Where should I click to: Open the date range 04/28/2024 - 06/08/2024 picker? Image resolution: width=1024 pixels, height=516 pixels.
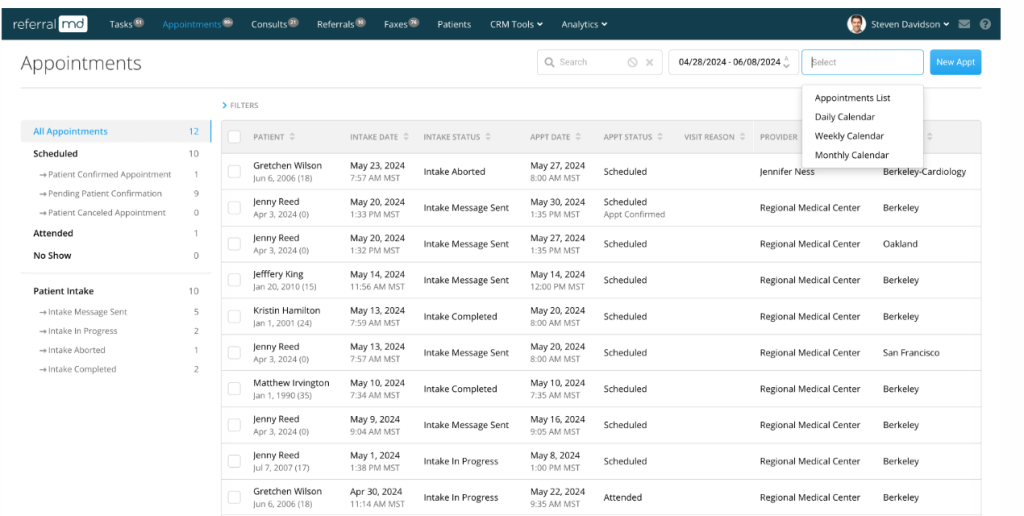click(x=733, y=62)
